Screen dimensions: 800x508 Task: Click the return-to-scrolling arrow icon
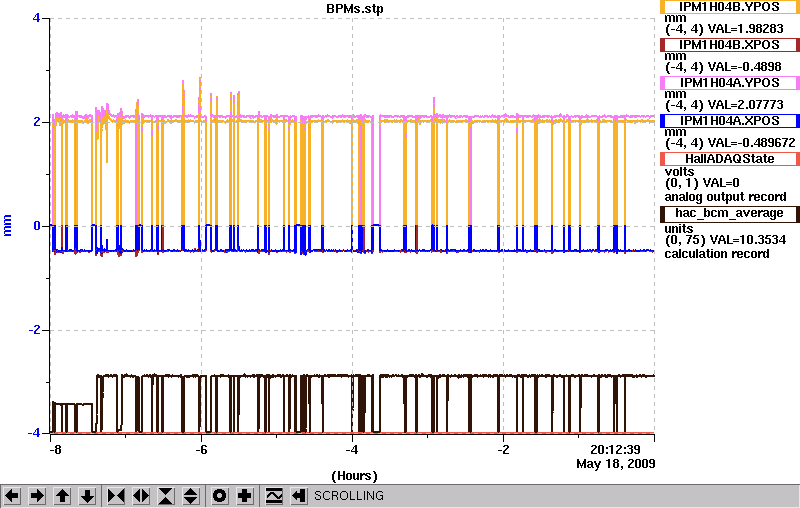click(x=299, y=496)
